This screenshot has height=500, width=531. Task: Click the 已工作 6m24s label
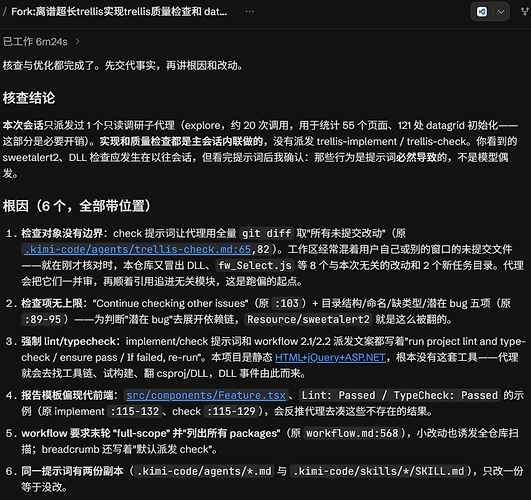(x=35, y=42)
